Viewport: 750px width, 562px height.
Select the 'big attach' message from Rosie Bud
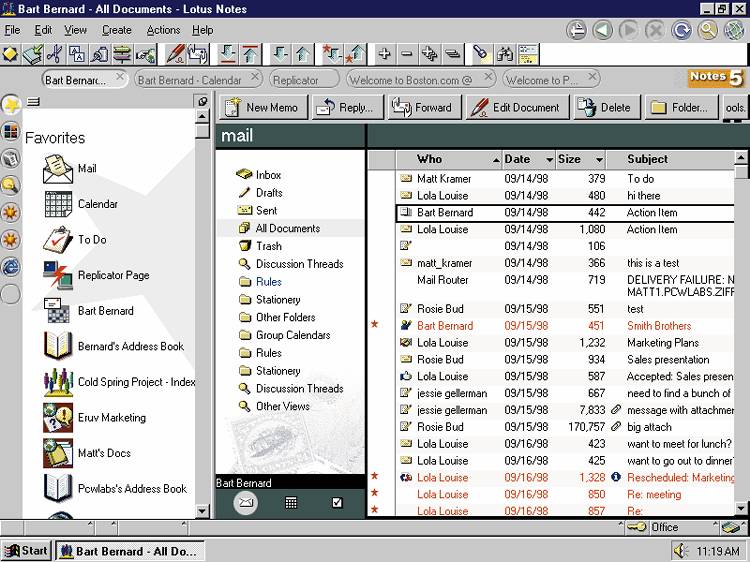click(552, 427)
